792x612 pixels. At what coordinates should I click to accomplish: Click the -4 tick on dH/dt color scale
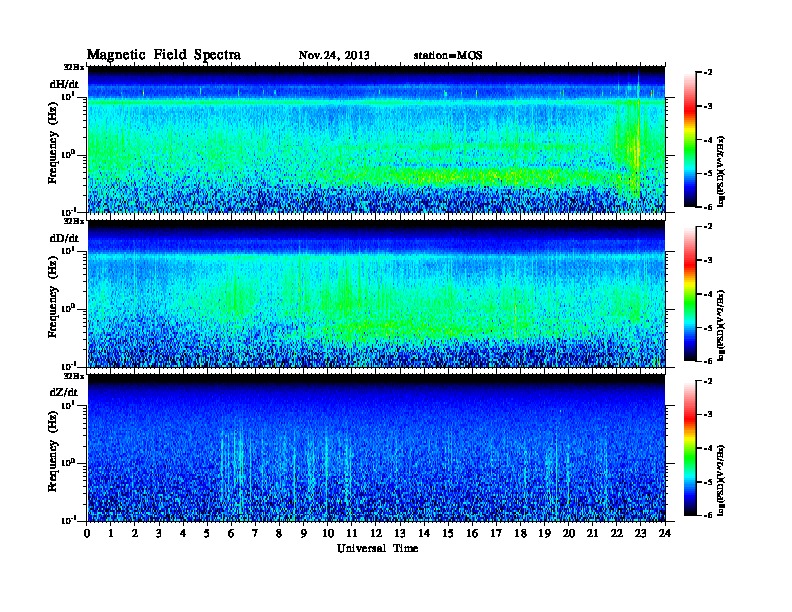708,140
